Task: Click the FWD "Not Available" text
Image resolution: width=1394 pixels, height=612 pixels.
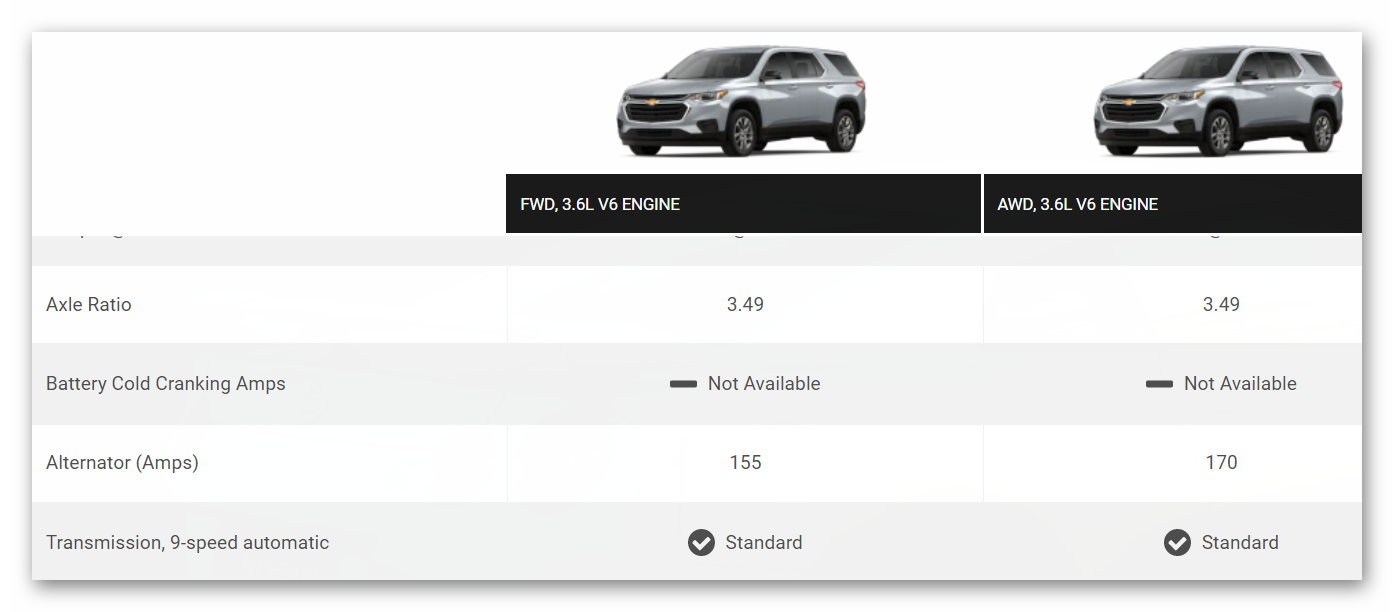Action: (x=764, y=384)
